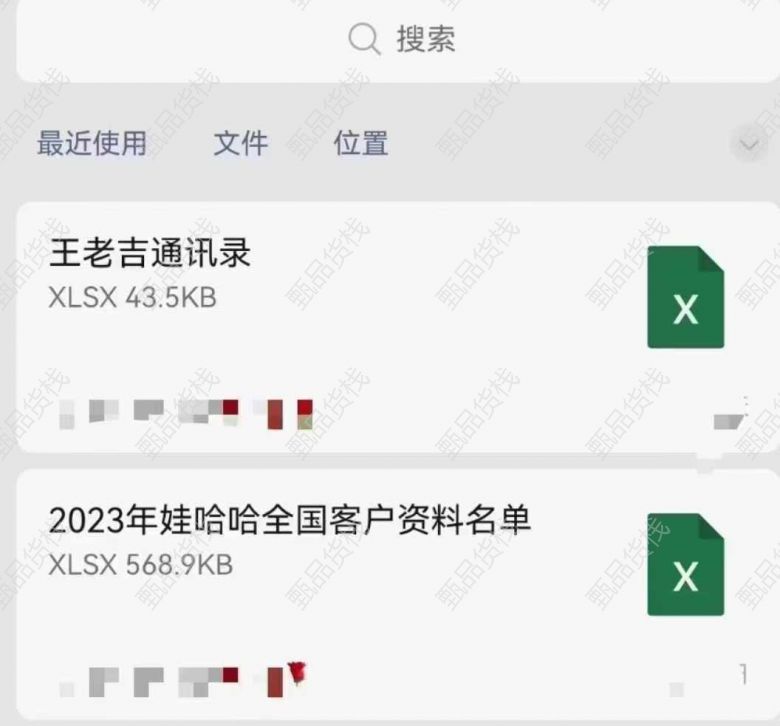Select the XLSX 43.5KB file size label

click(x=132, y=298)
